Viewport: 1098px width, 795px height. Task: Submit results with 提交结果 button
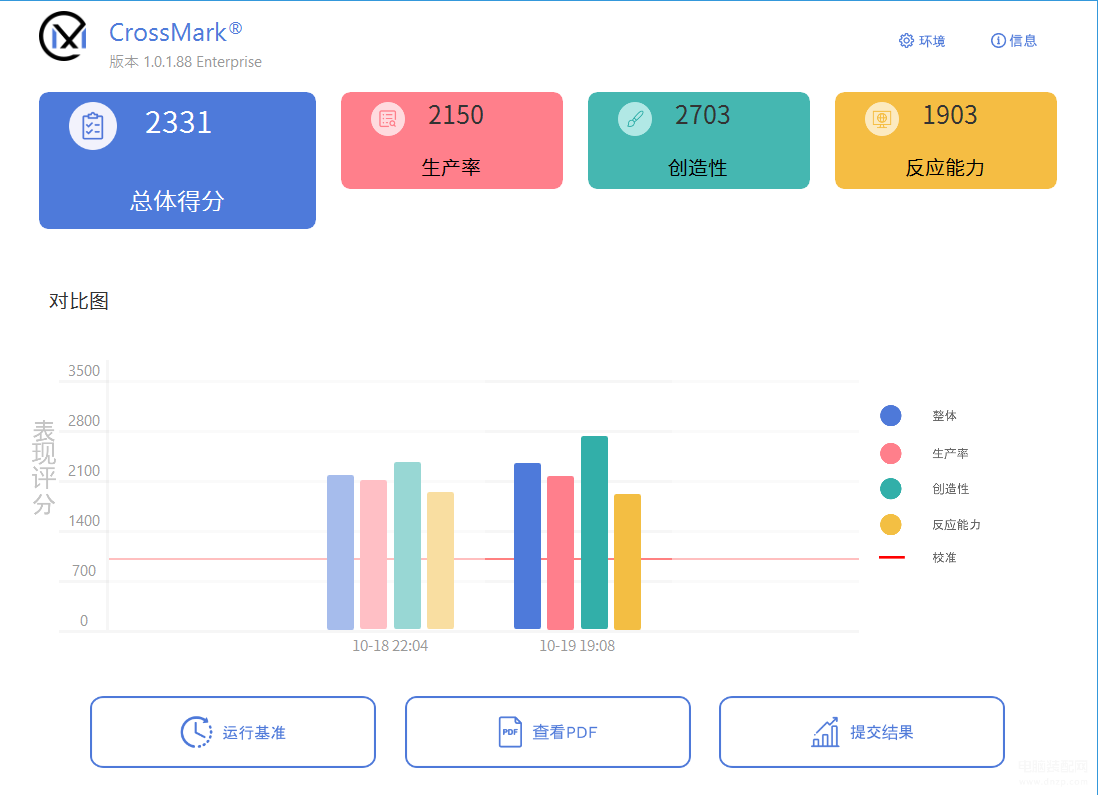coord(861,732)
